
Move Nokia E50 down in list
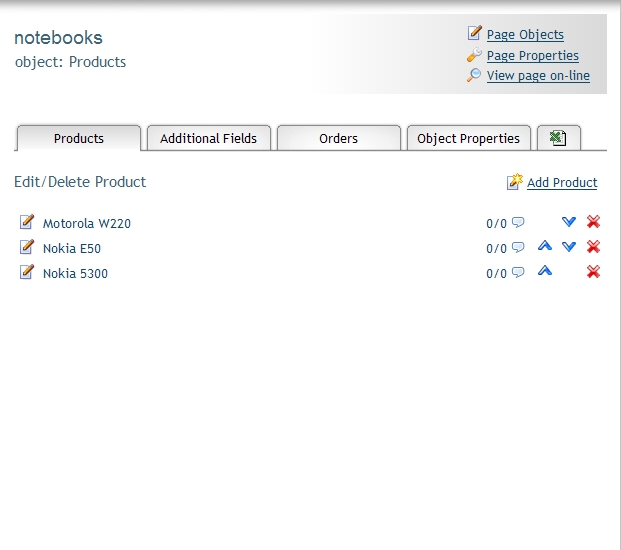pyautogui.click(x=569, y=247)
